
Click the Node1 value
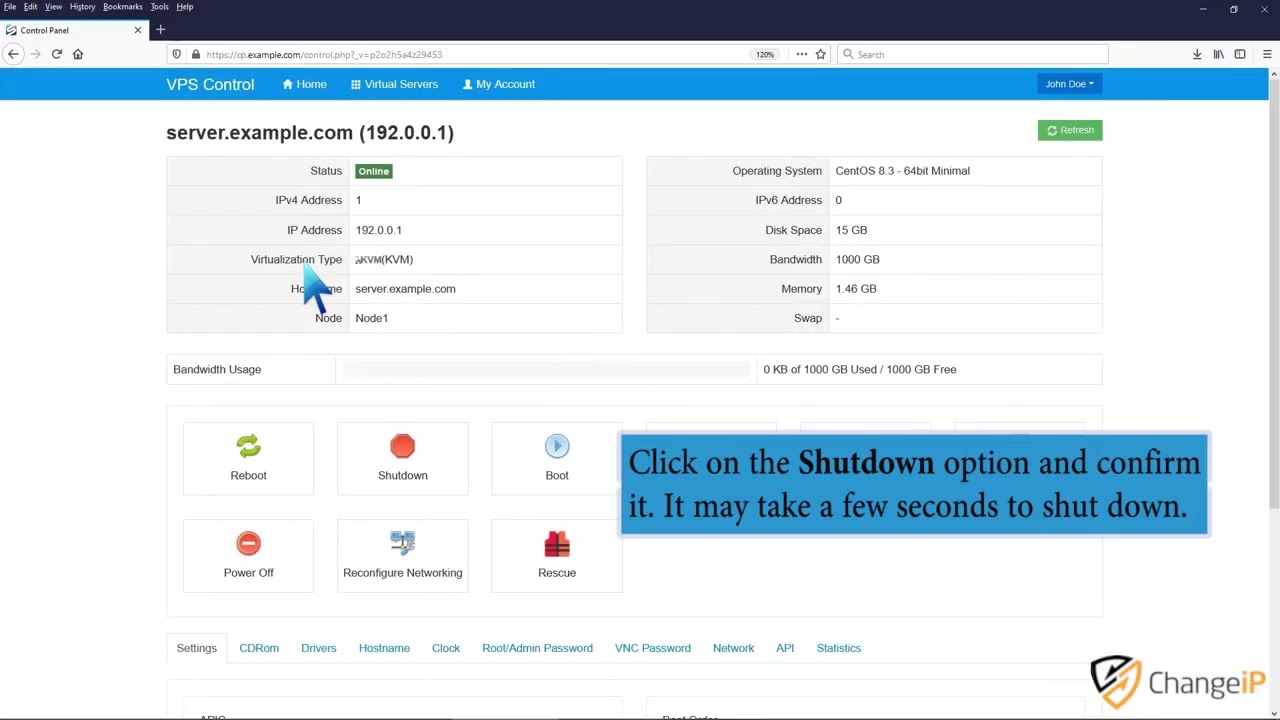371,318
